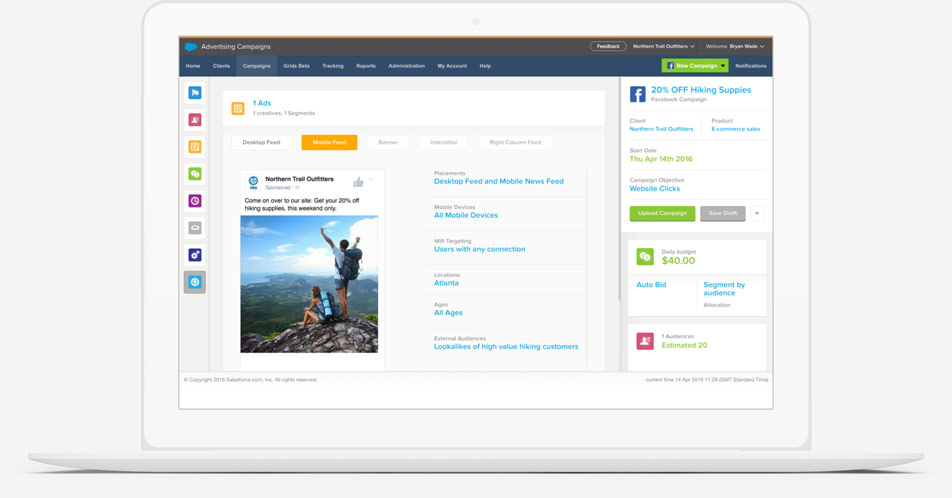
Task: Click the blue flag icon in sidebar
Action: tap(195, 93)
